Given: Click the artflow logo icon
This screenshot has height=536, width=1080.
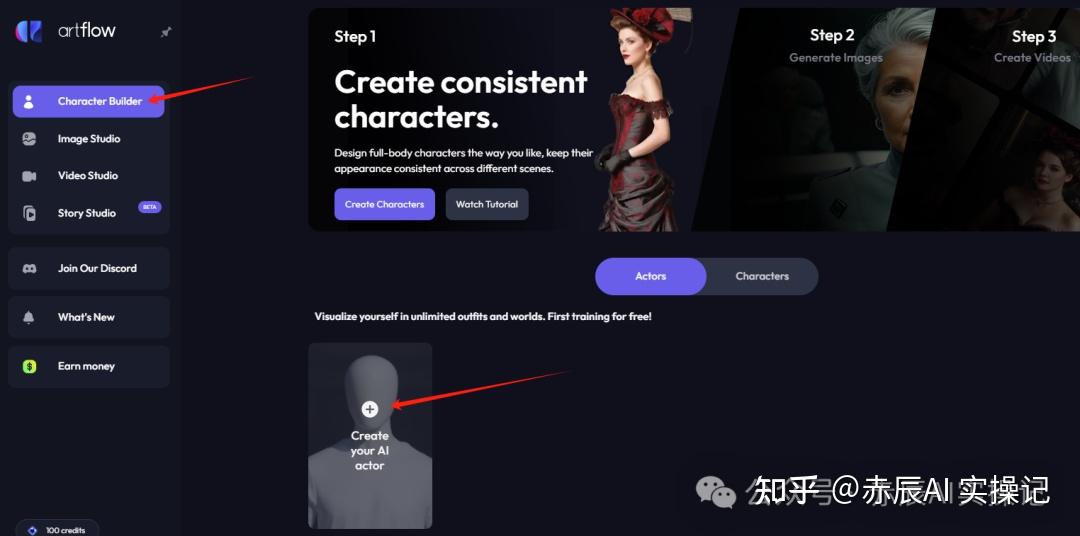Looking at the screenshot, I should click(x=29, y=31).
